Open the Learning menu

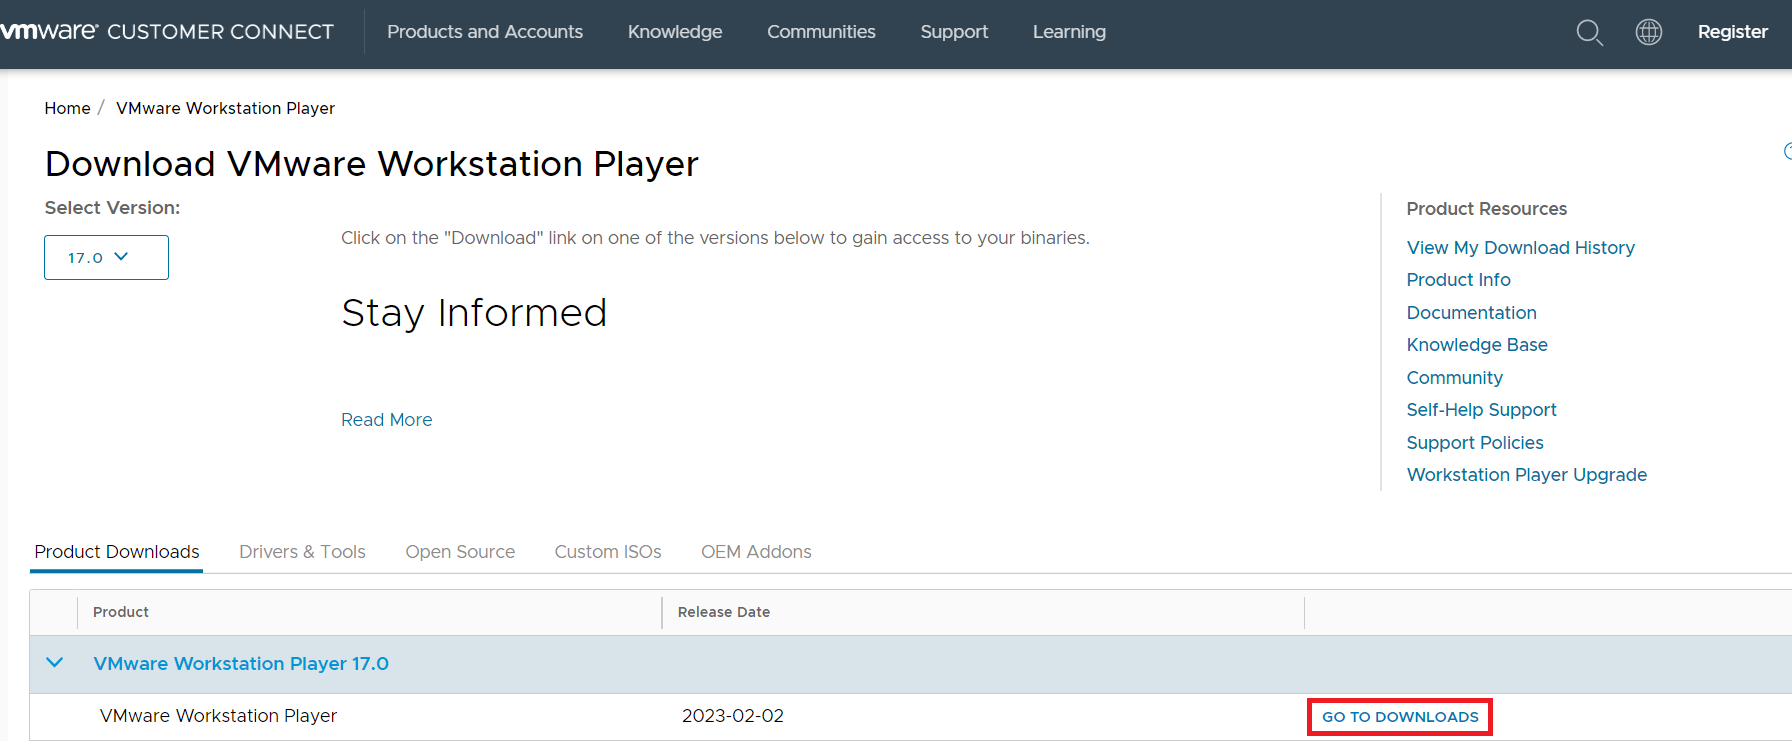point(1069,32)
